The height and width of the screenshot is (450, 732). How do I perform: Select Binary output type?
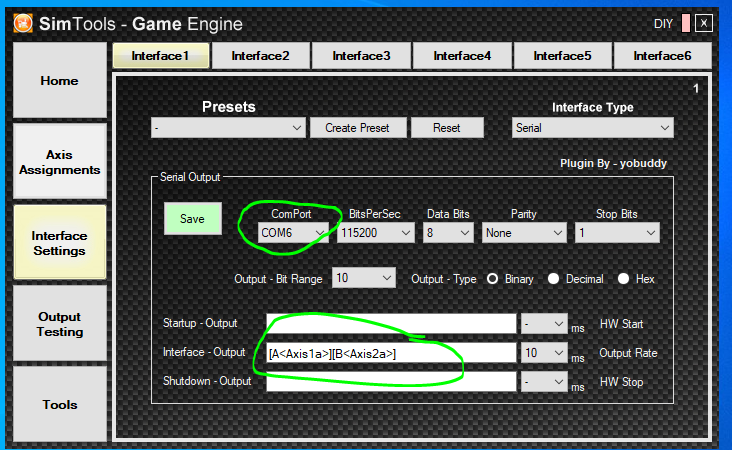point(492,279)
